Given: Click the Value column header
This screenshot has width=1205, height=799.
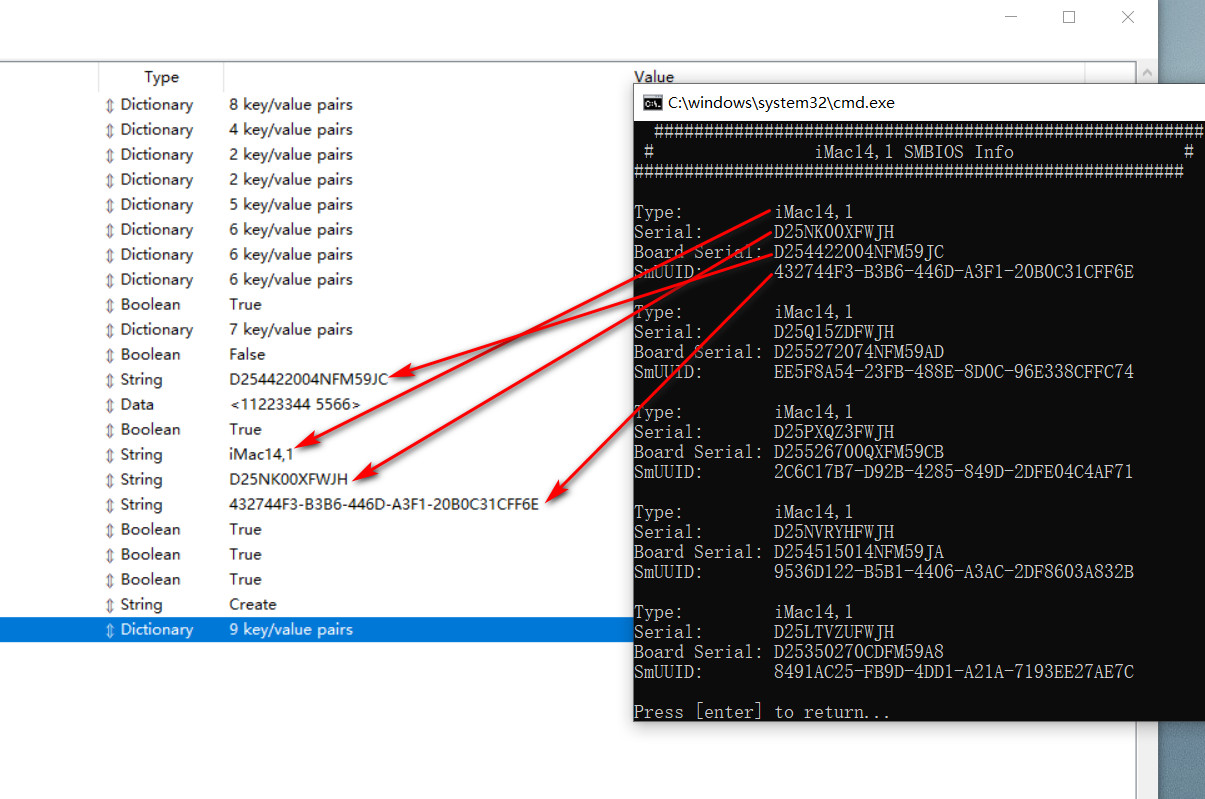Looking at the screenshot, I should point(654,77).
